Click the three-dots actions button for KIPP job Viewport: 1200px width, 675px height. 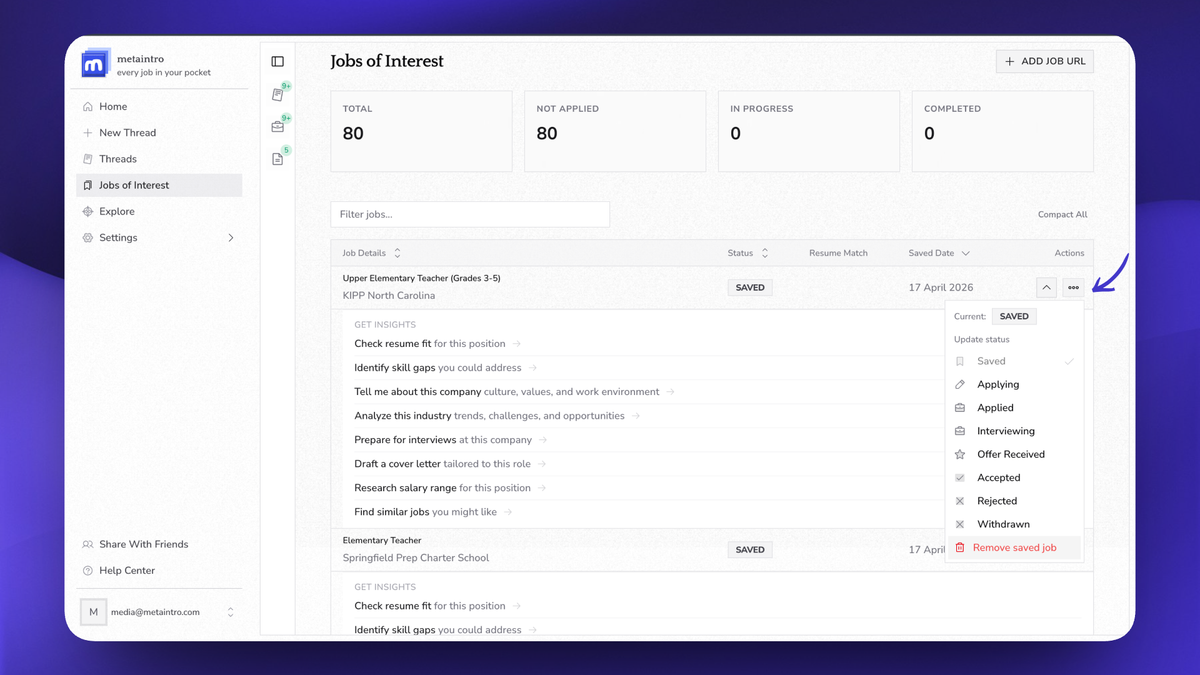pos(1073,288)
